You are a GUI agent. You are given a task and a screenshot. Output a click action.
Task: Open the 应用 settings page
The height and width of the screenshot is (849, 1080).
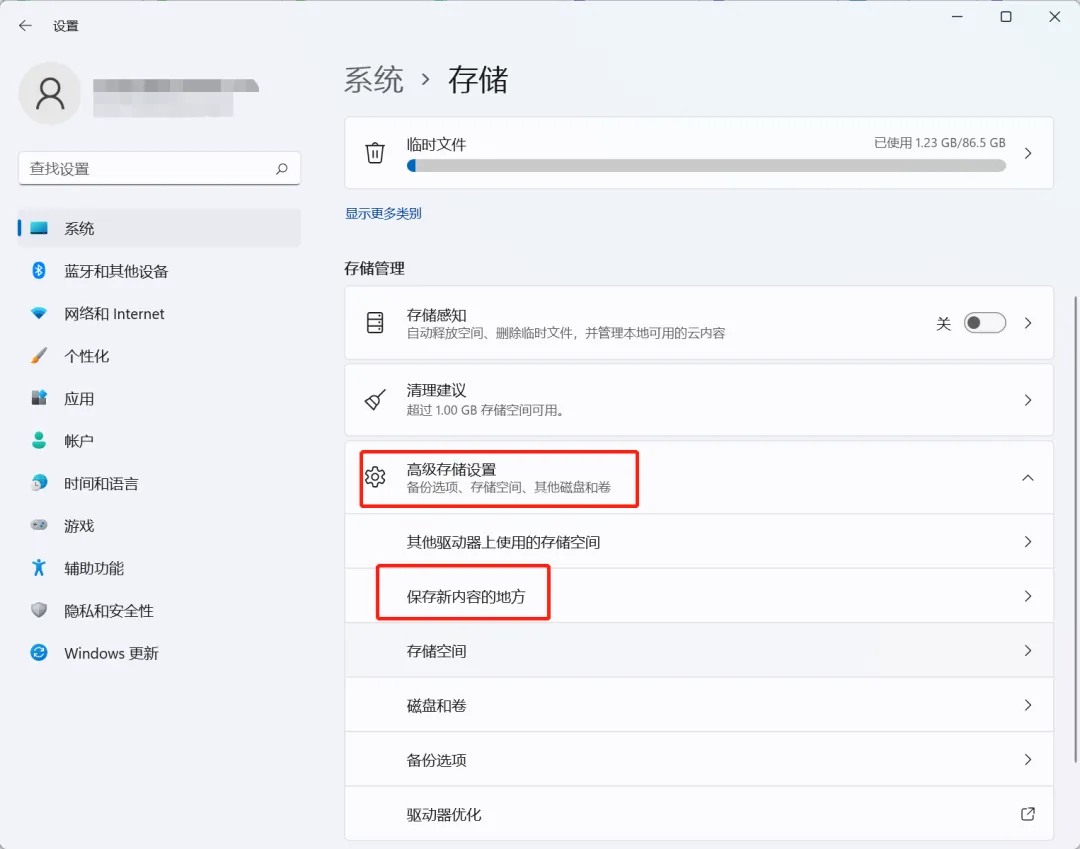click(x=159, y=398)
